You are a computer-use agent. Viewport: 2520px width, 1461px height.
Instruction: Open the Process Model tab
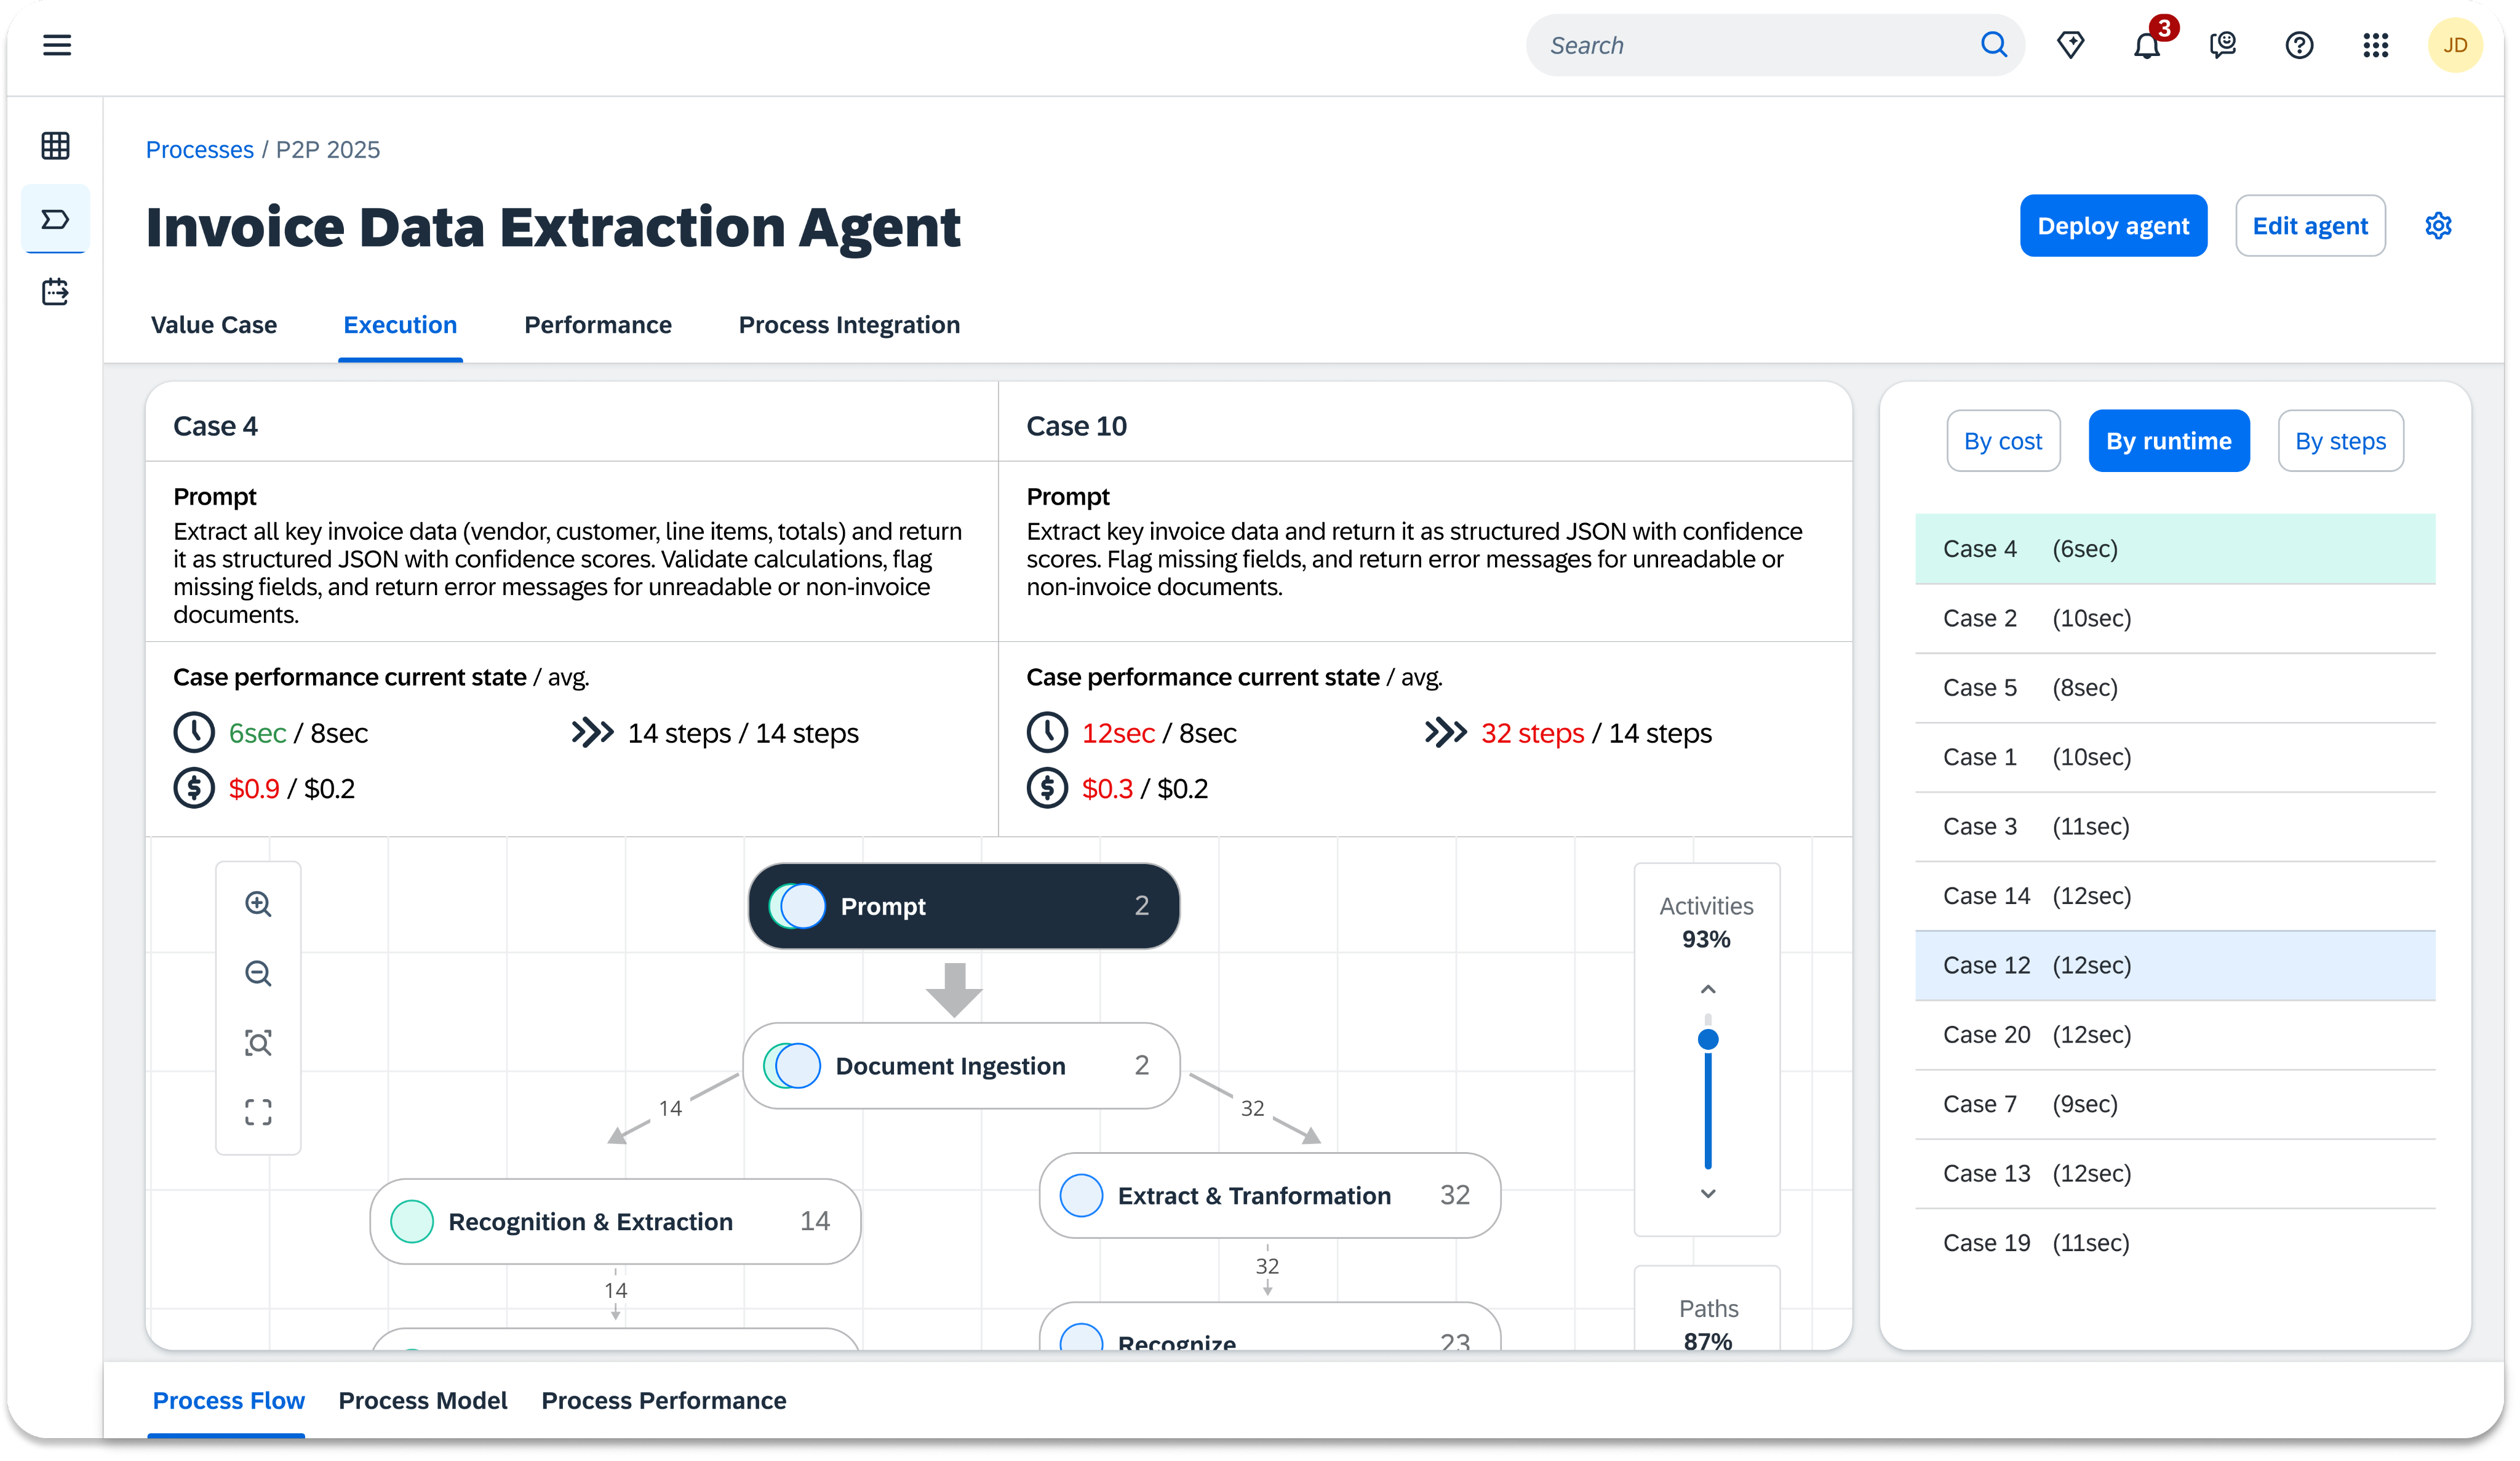tap(423, 1401)
